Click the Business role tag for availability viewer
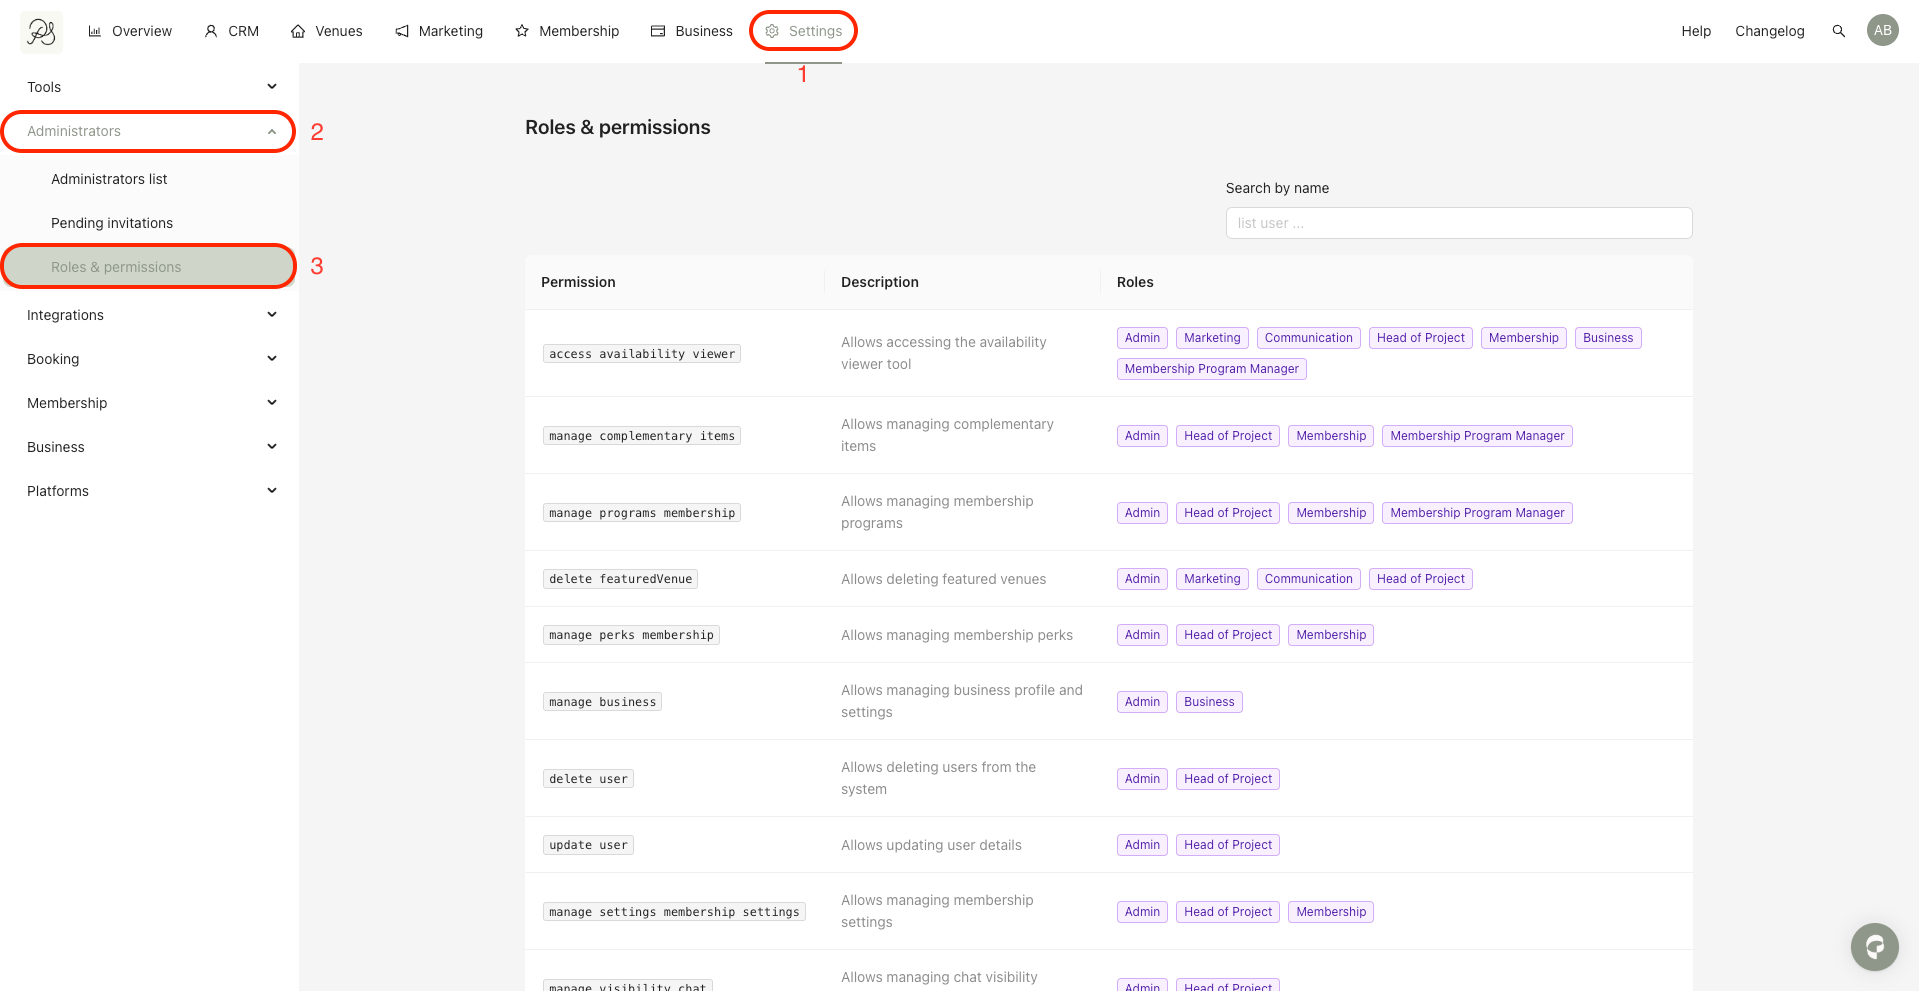The width and height of the screenshot is (1919, 991). (1608, 338)
